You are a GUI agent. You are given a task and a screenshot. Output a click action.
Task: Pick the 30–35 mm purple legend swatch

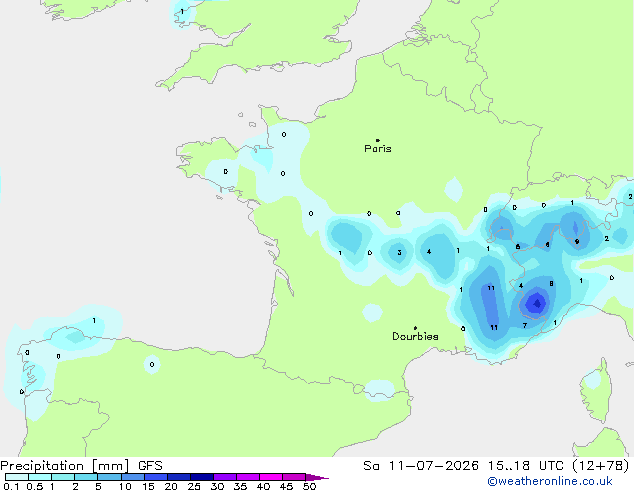click(x=225, y=477)
